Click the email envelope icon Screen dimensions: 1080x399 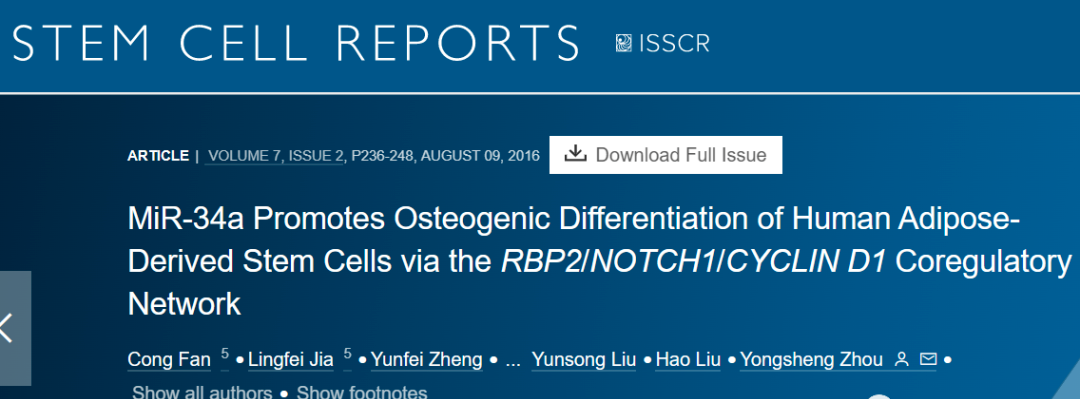tap(928, 360)
